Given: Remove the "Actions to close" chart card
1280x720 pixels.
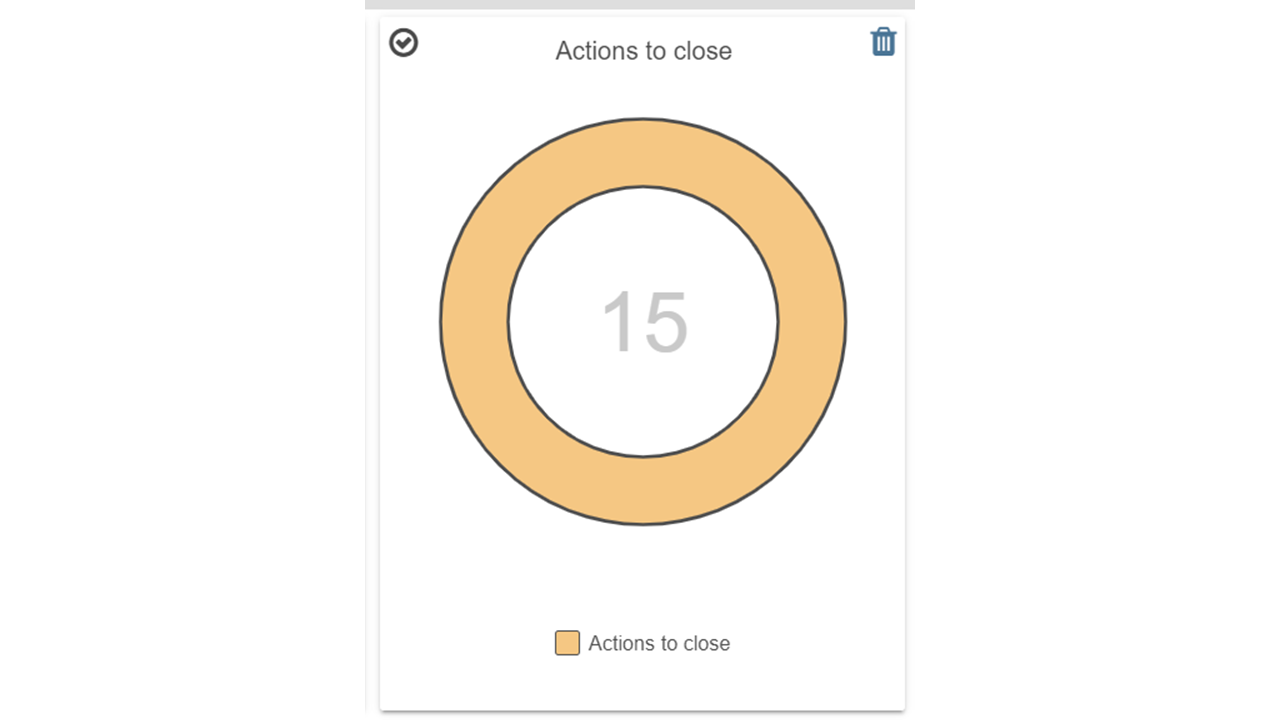Looking at the screenshot, I should (883, 42).
